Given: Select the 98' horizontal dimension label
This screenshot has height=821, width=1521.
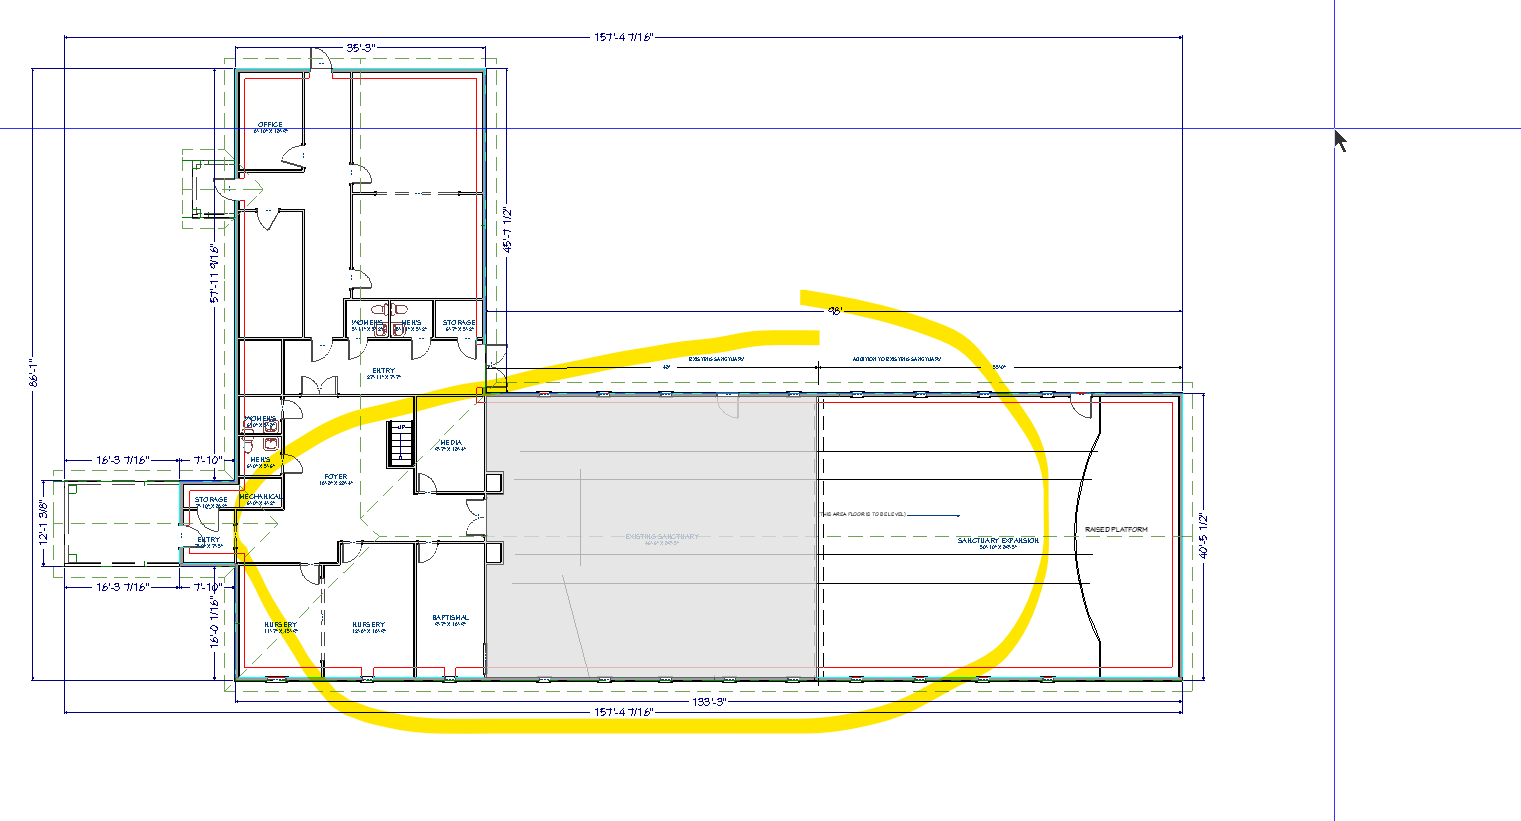Looking at the screenshot, I should click(834, 311).
